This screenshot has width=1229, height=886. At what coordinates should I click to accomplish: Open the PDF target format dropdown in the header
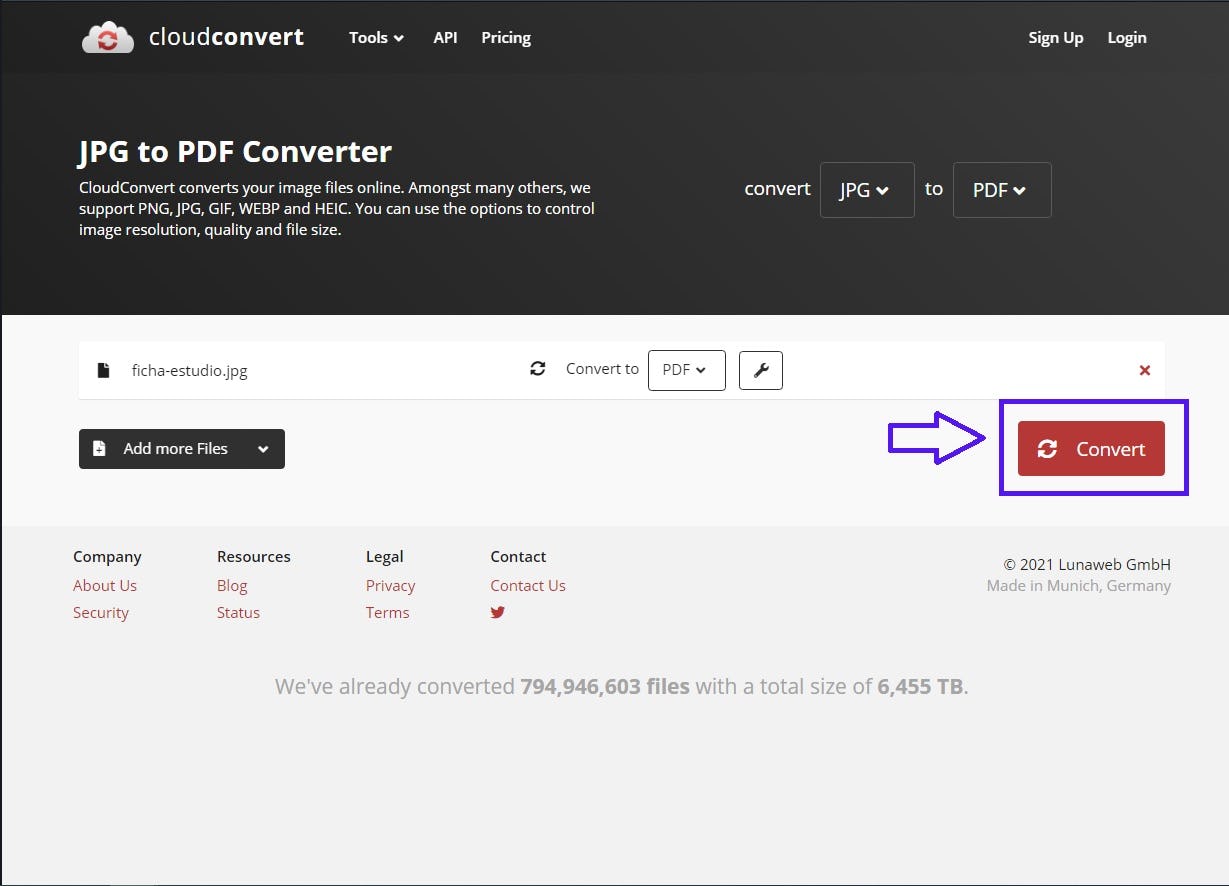click(1001, 190)
